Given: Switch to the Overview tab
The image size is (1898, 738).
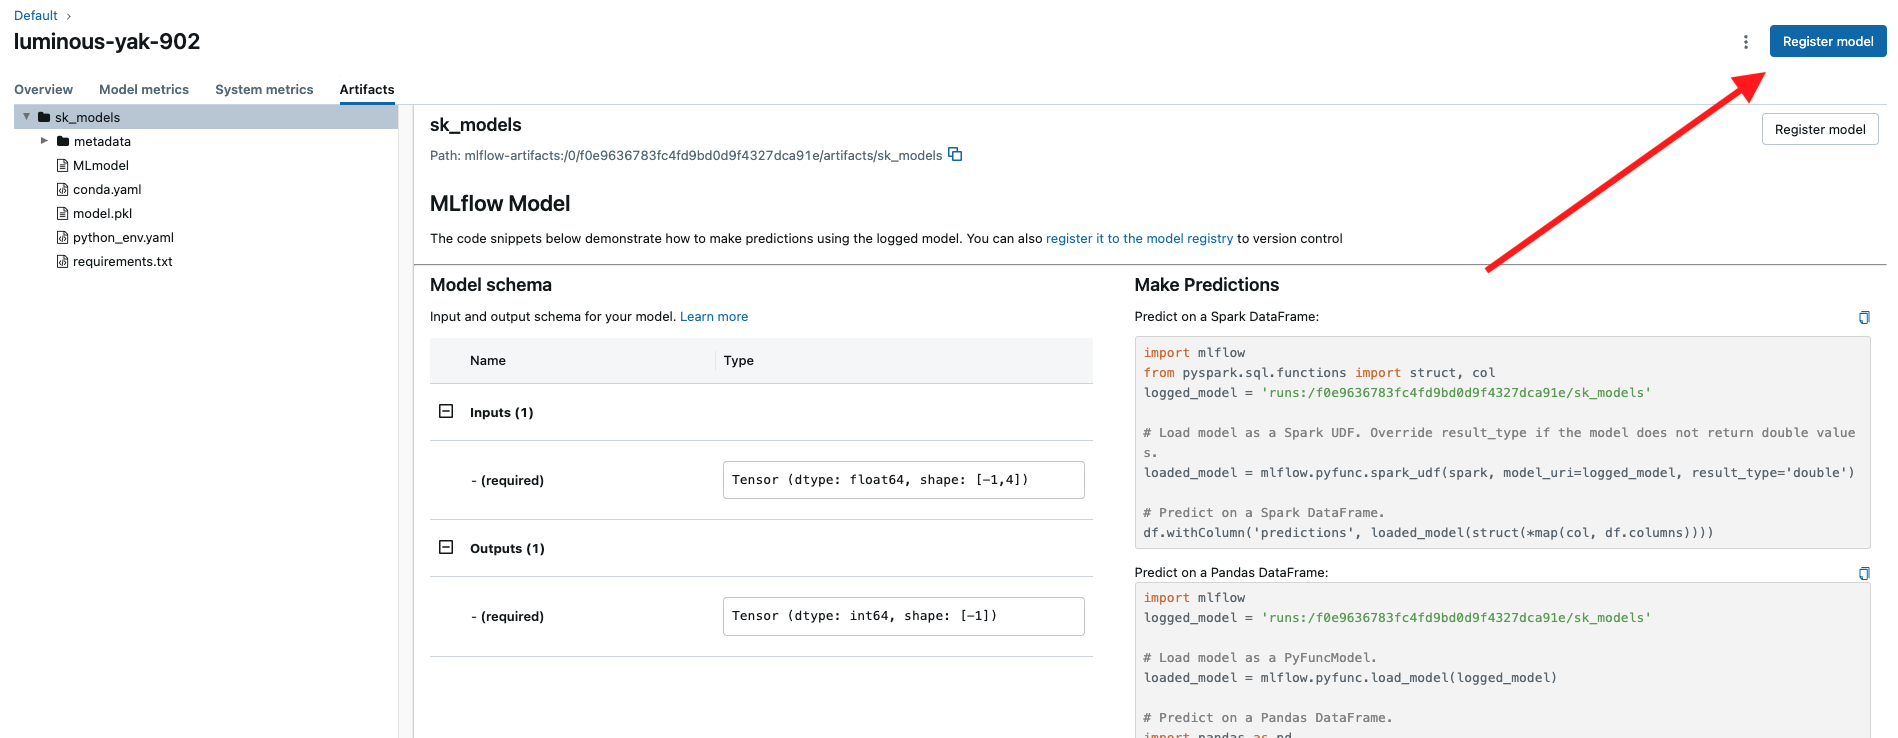Looking at the screenshot, I should pyautogui.click(x=43, y=89).
